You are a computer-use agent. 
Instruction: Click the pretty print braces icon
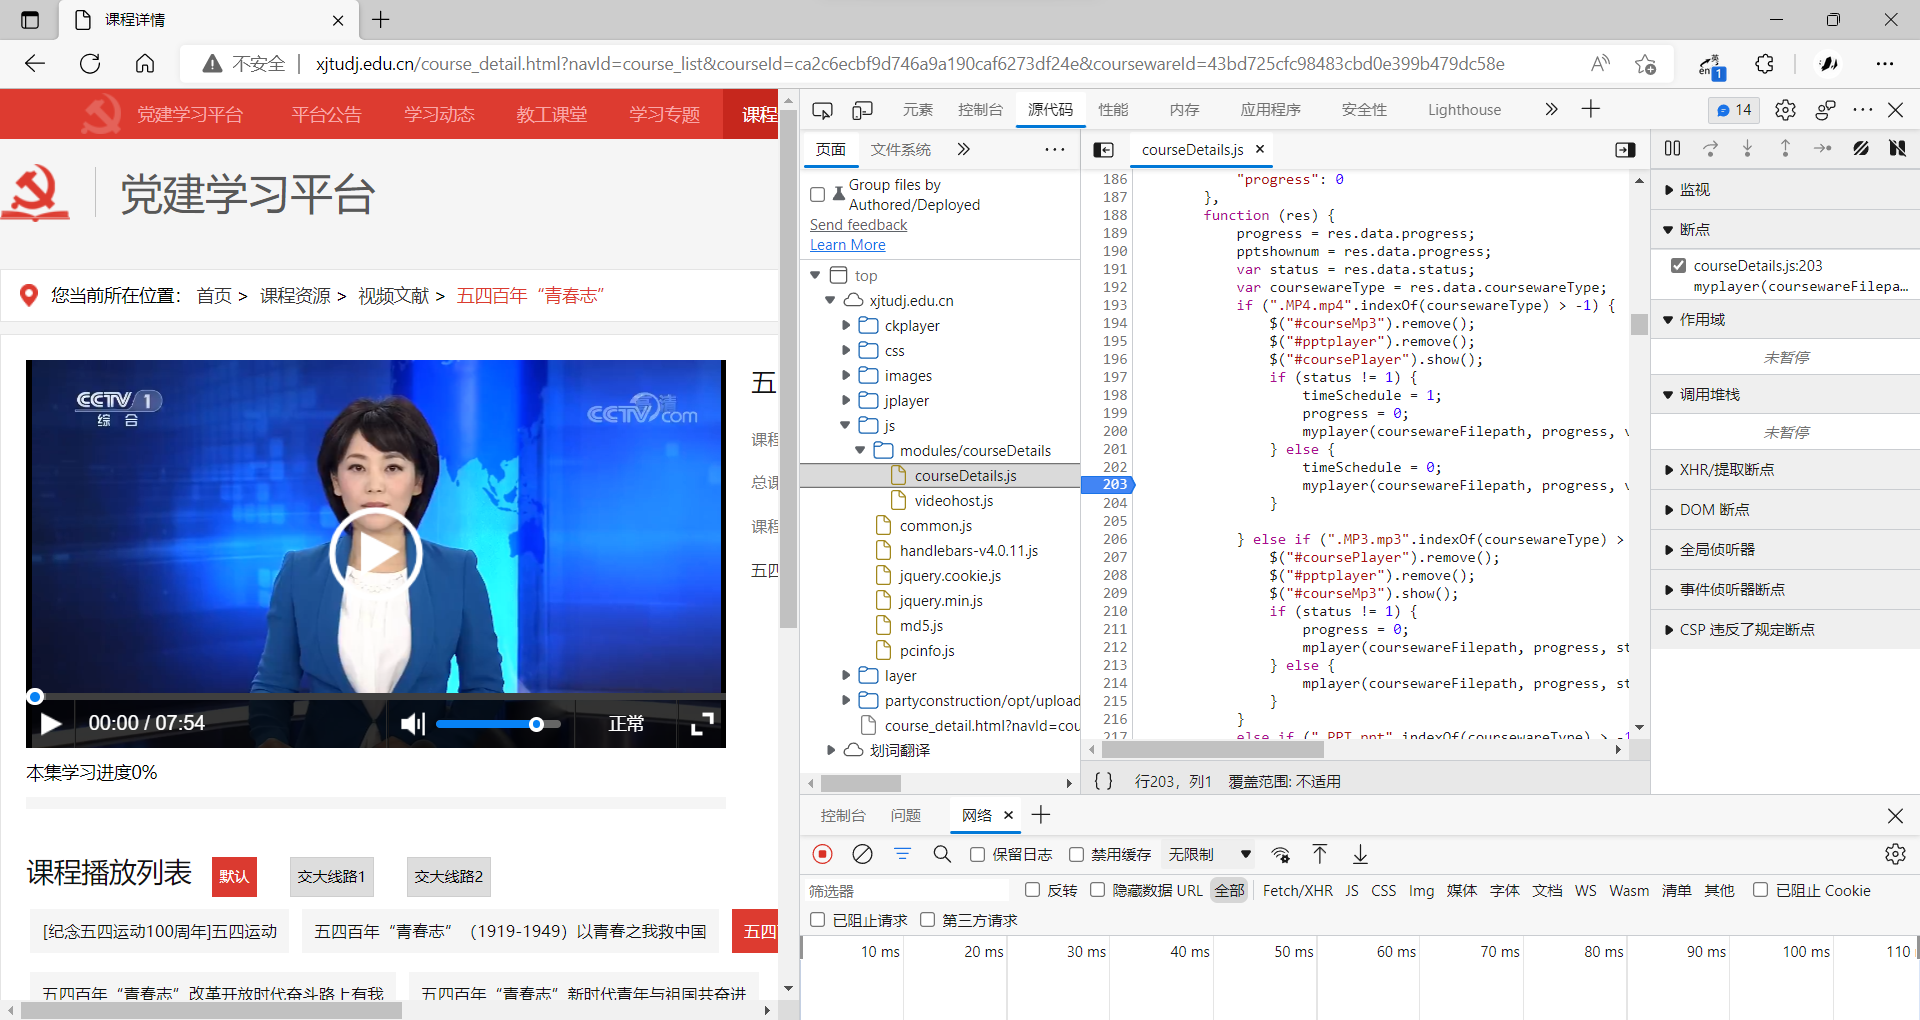click(1103, 781)
